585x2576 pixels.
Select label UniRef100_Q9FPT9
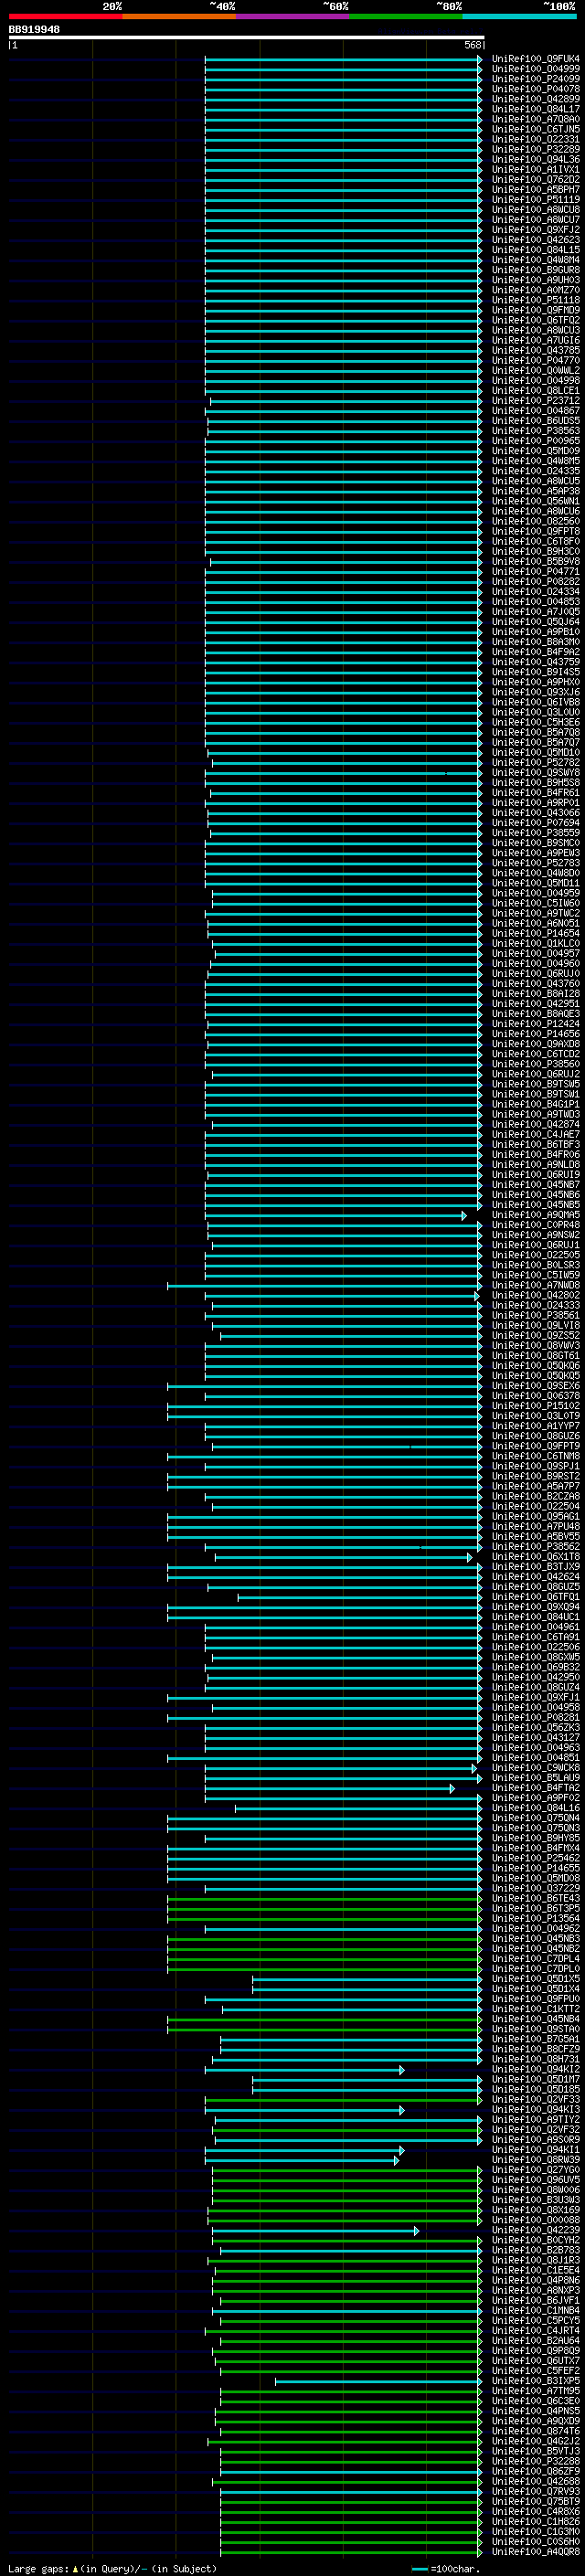pyautogui.click(x=536, y=1446)
